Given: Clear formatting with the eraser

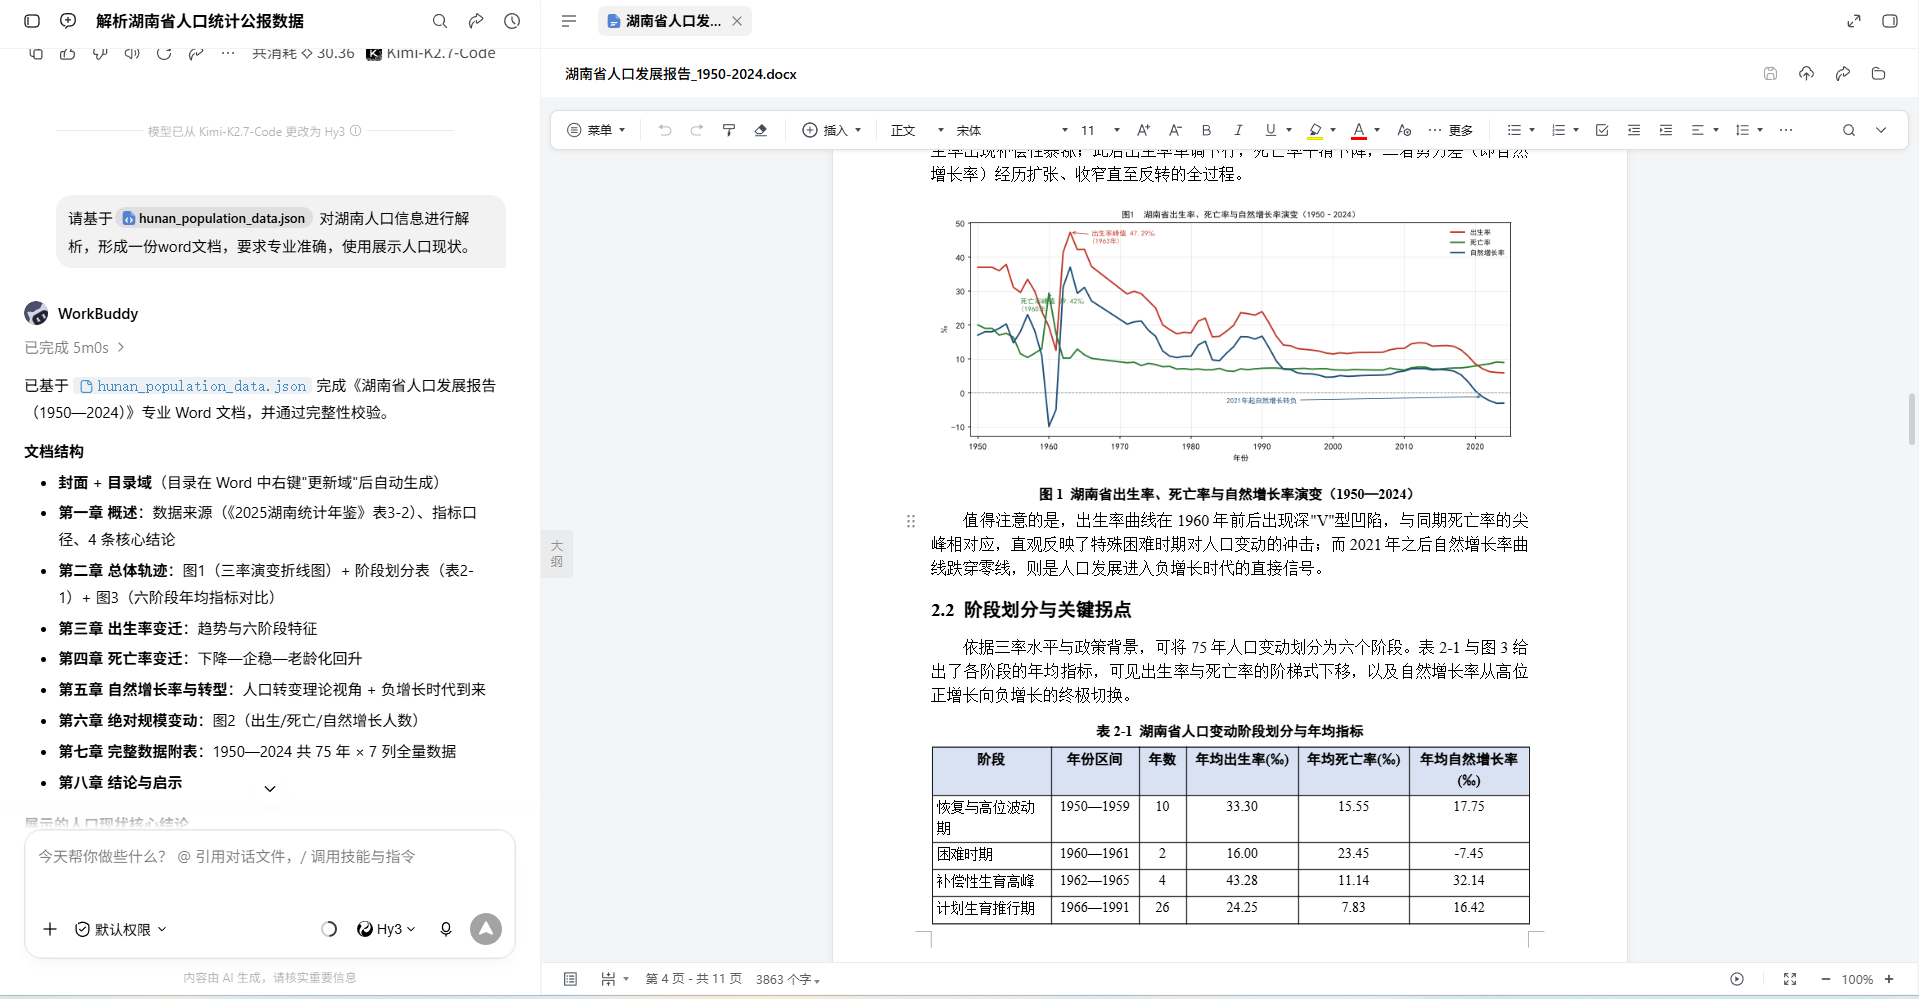Looking at the screenshot, I should click(761, 130).
